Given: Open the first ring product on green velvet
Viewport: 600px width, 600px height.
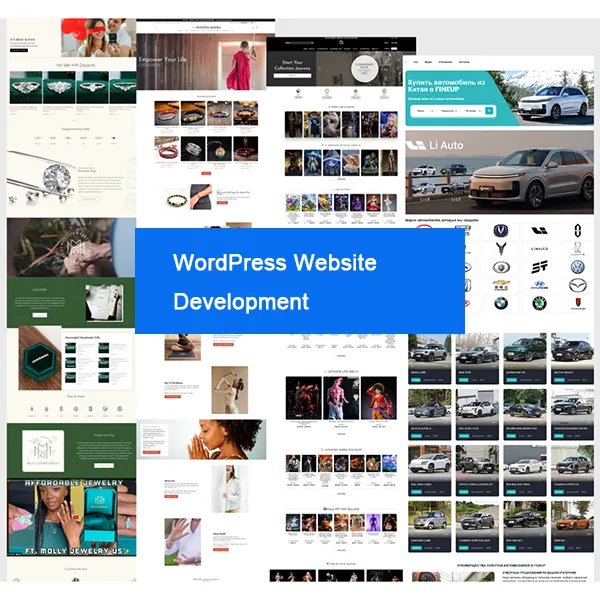Looking at the screenshot, I should point(26,87).
